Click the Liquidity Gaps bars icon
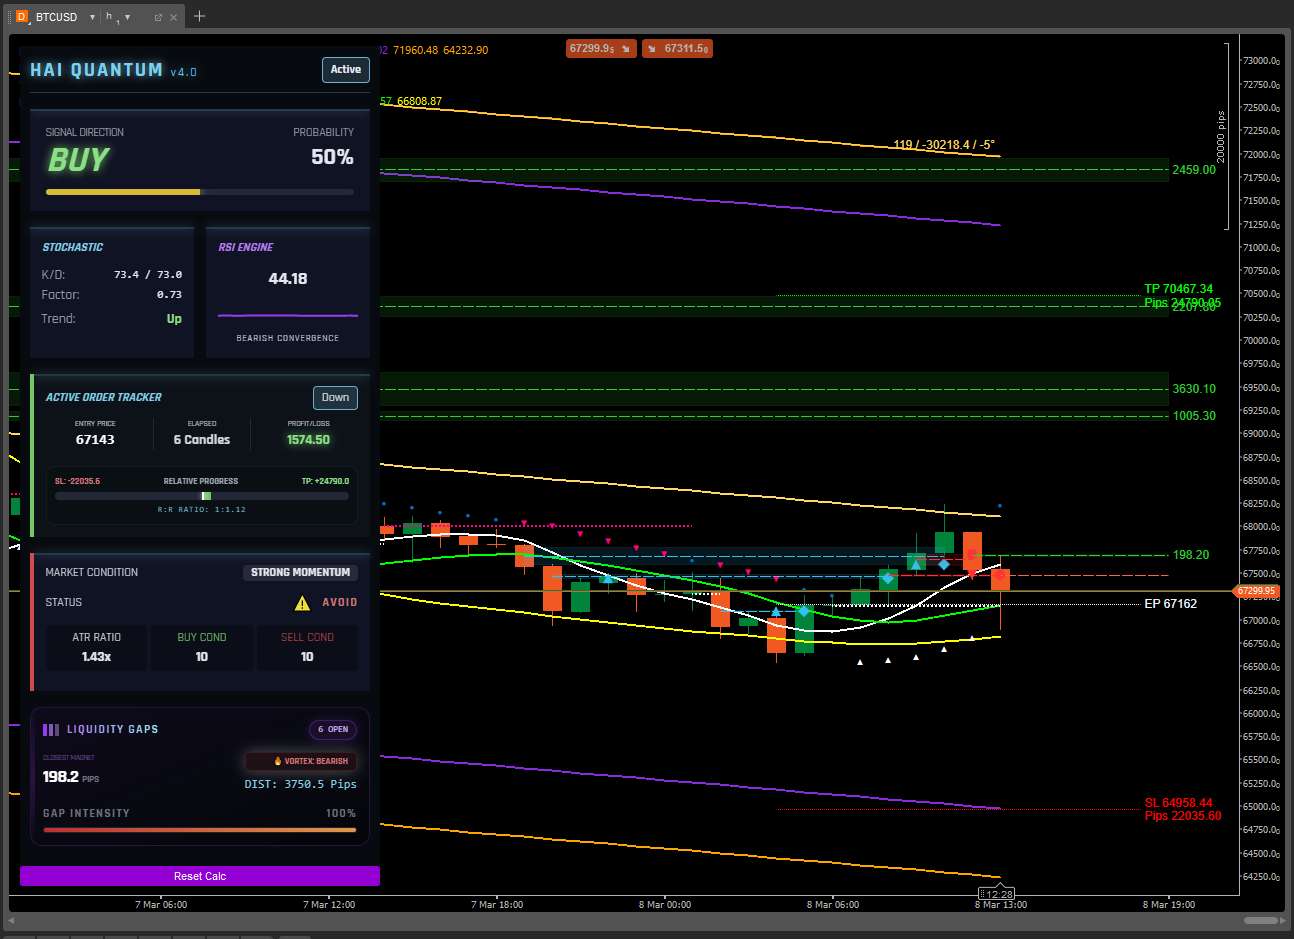Image resolution: width=1294 pixels, height=939 pixels. click(x=51, y=730)
